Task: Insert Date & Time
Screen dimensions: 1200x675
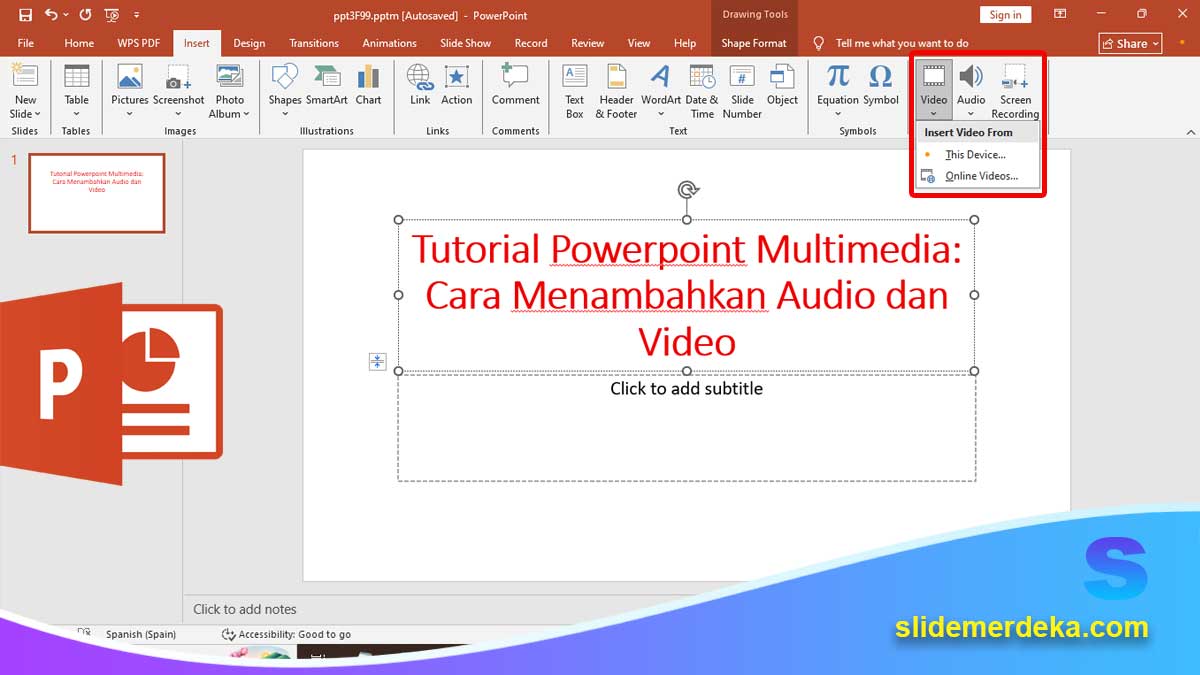Action: click(x=702, y=91)
